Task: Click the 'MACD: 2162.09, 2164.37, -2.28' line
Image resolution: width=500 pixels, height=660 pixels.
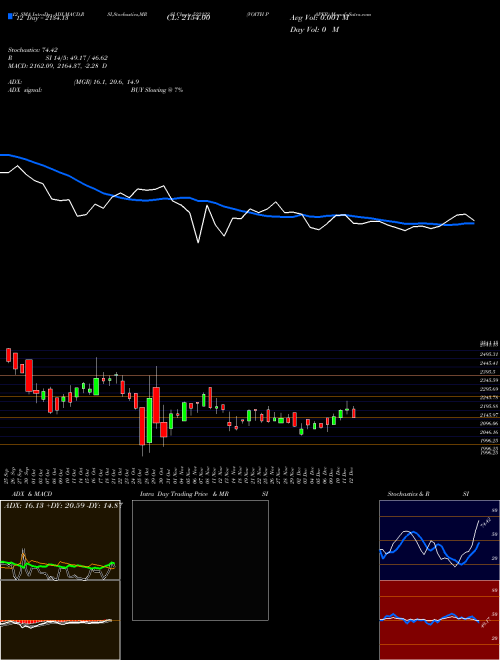Action: click(57, 66)
